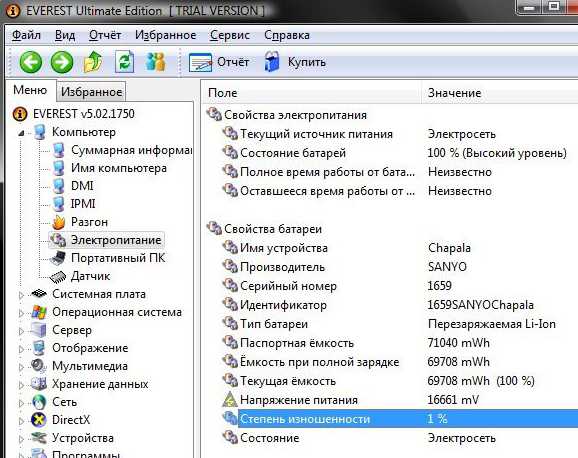
Task: Click the value 69708 mWh (100 %)
Action: pos(481,381)
